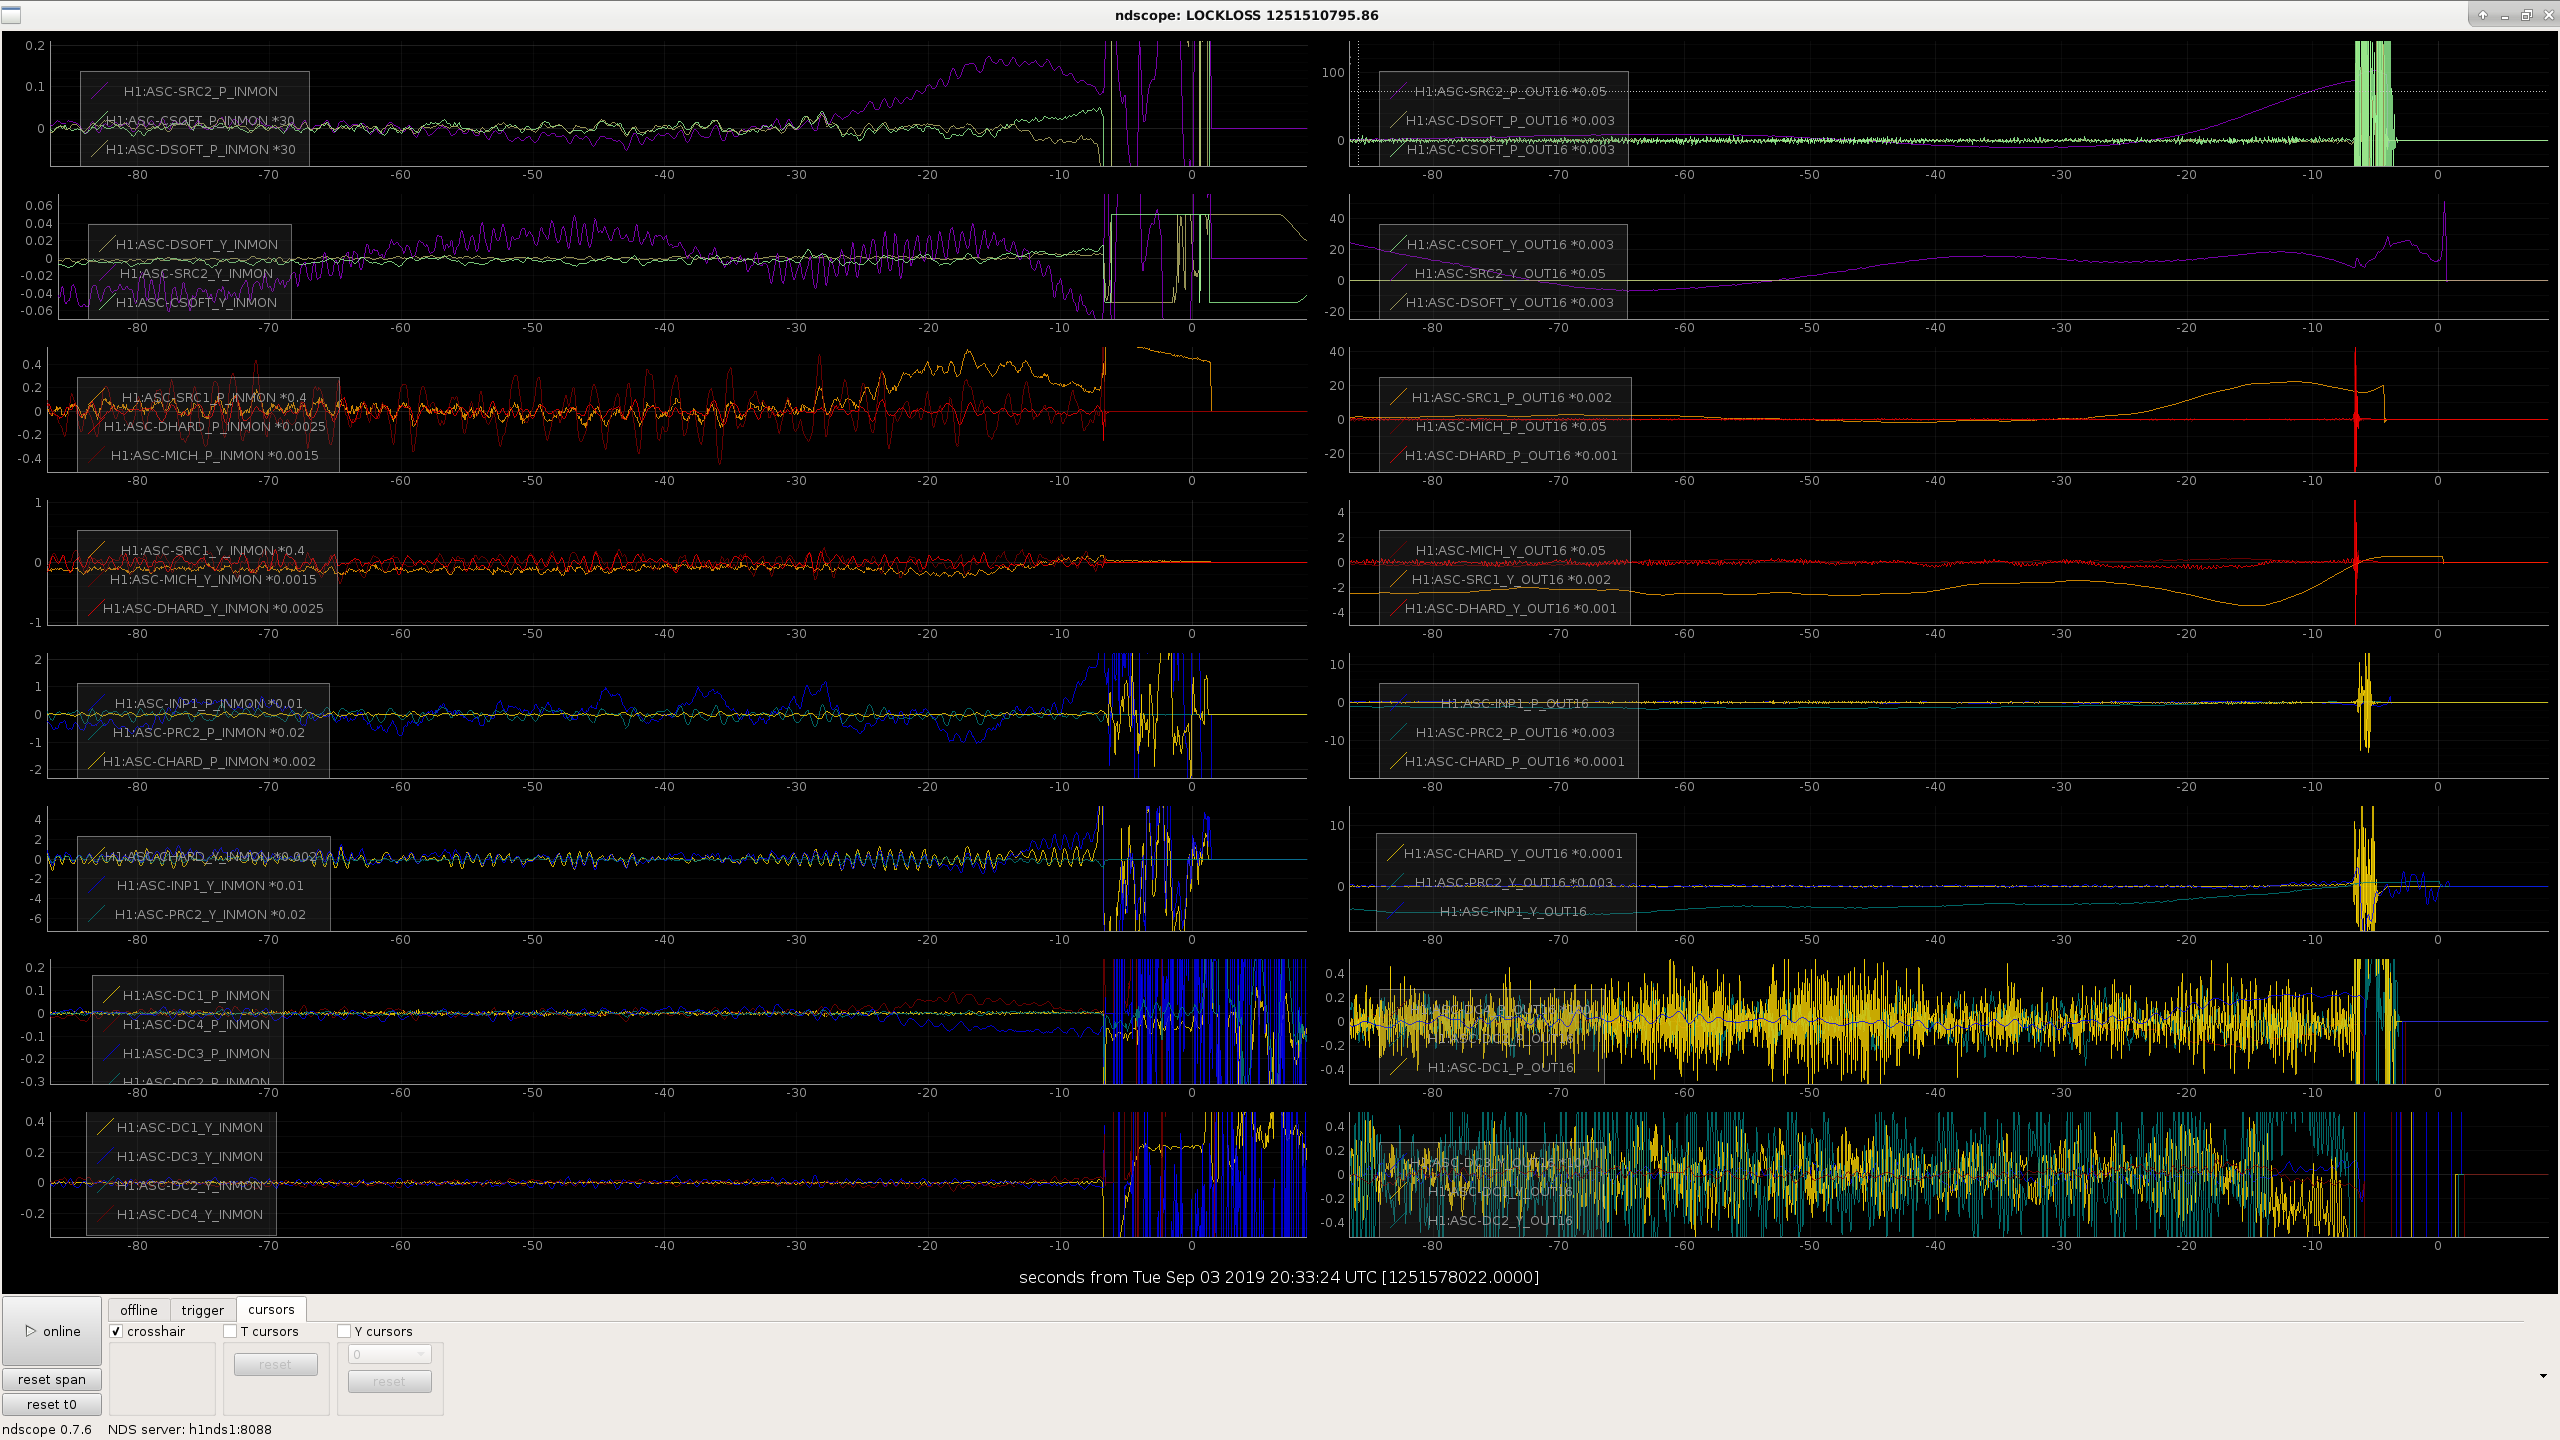Click legend entry H1:ASC-INP1_P_INMON *0.01
This screenshot has width=2560, height=1440.
point(209,703)
